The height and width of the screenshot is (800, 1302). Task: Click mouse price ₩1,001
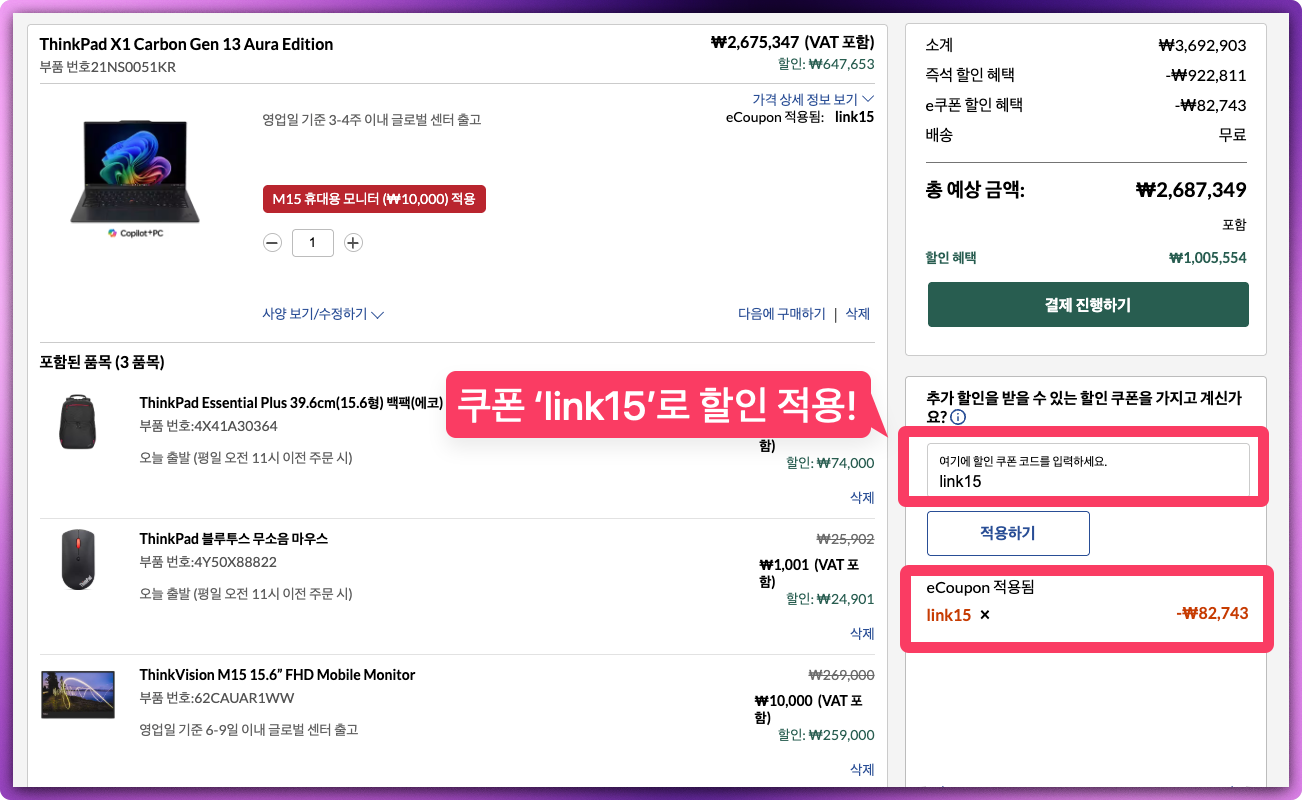coord(784,565)
